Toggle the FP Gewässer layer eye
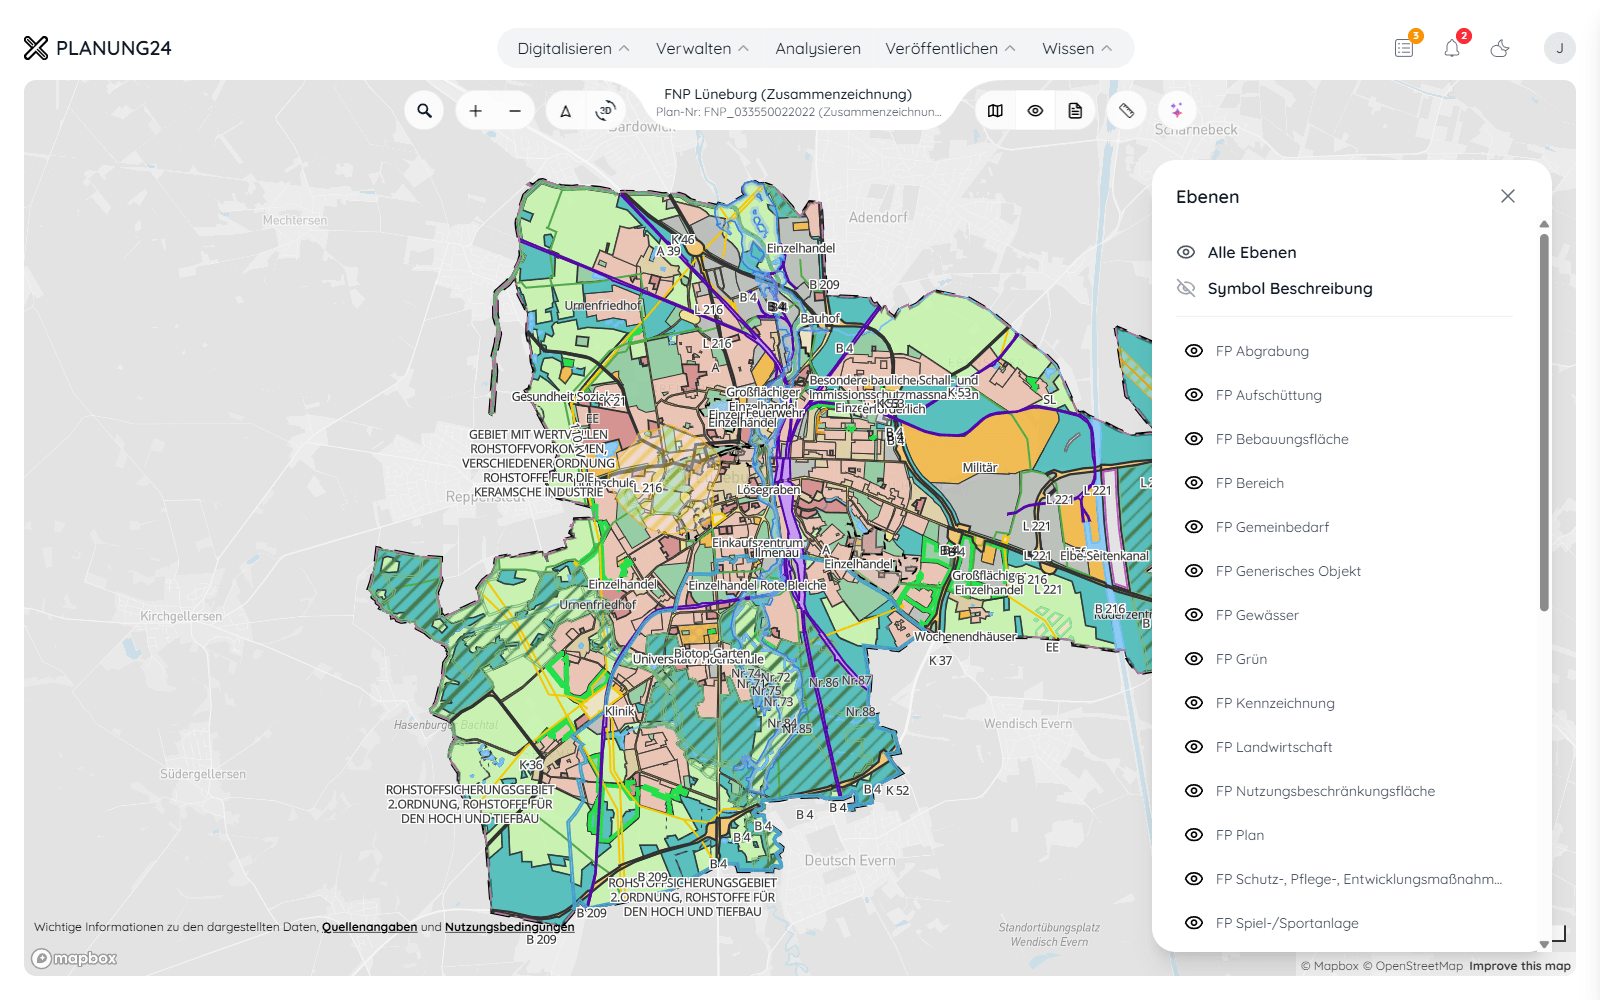 click(x=1194, y=615)
